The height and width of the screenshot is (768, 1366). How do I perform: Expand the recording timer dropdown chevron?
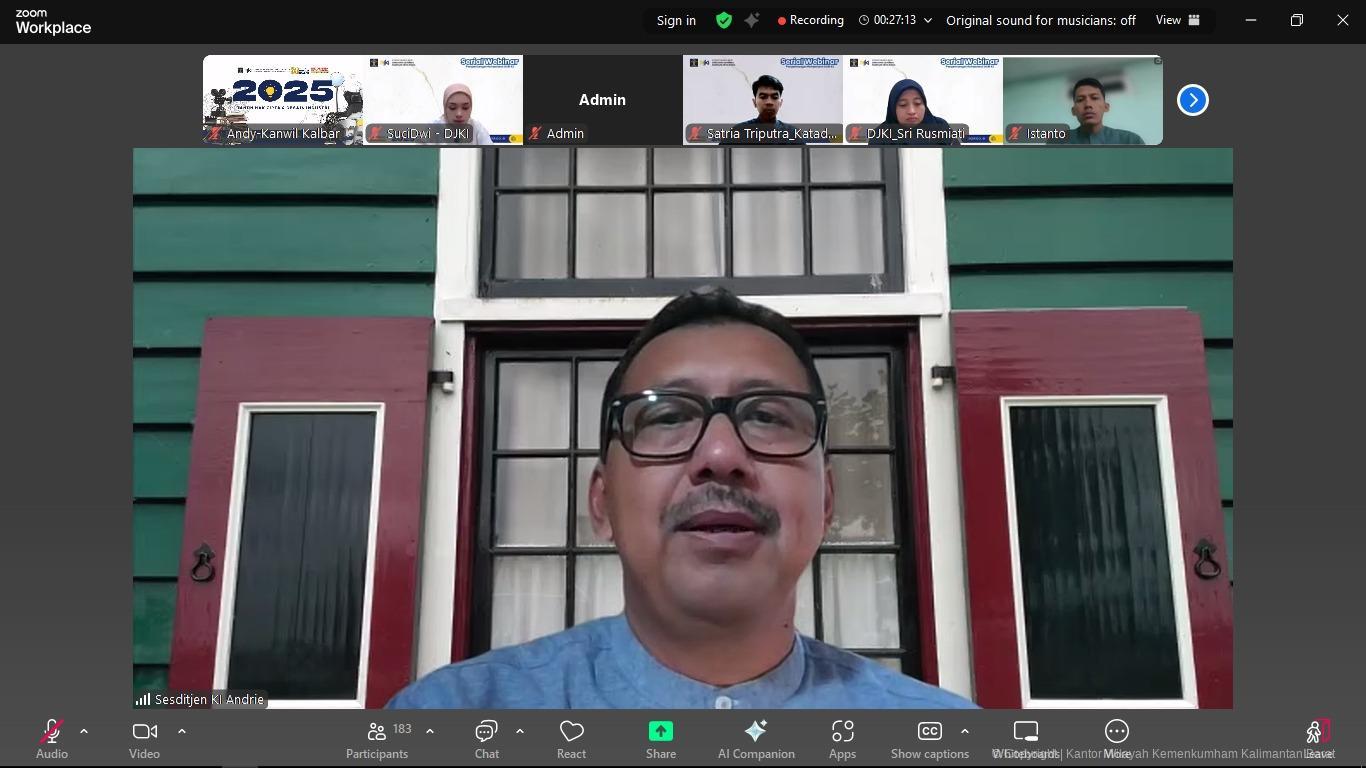coord(928,20)
